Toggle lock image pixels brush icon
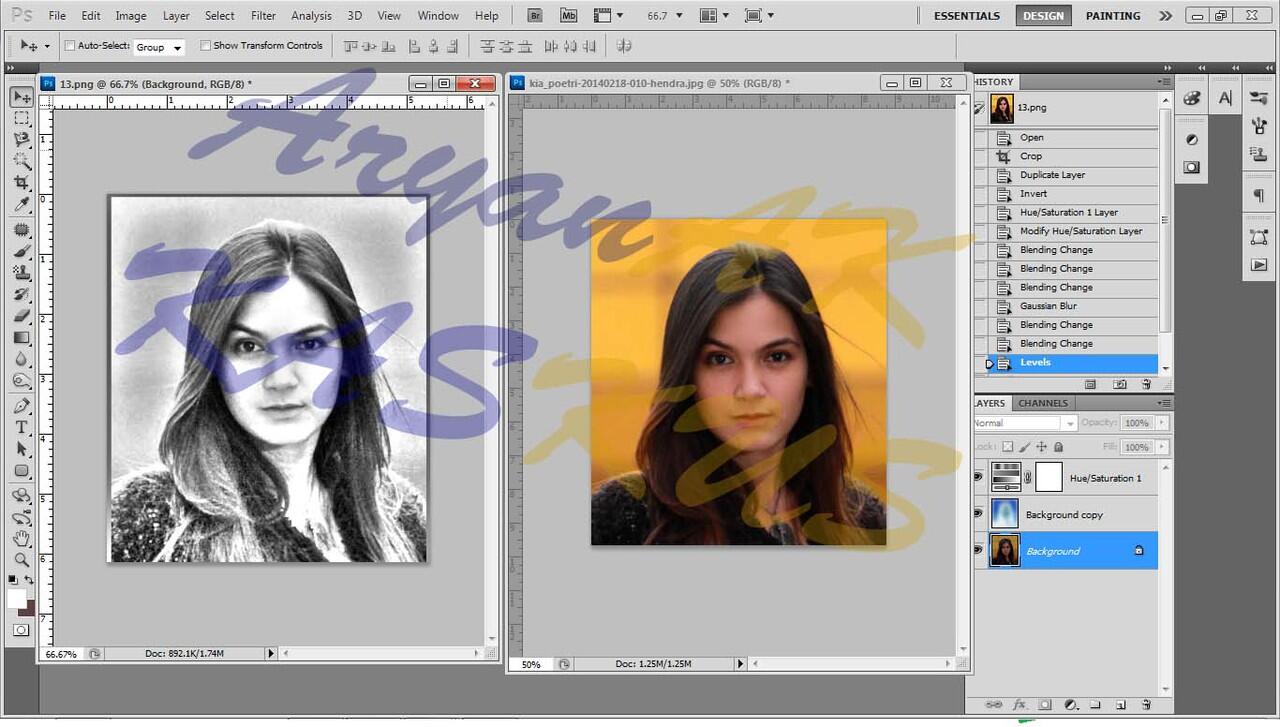 (x=1025, y=447)
